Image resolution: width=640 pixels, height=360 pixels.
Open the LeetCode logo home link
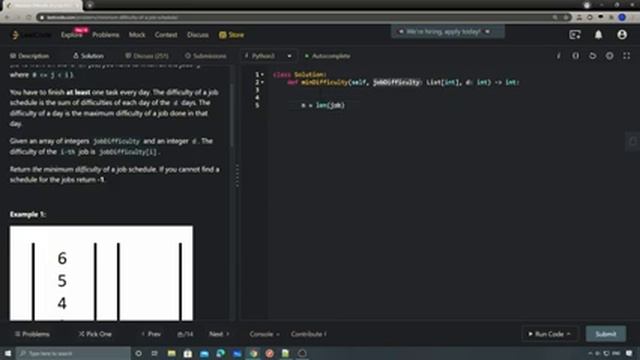[31, 35]
